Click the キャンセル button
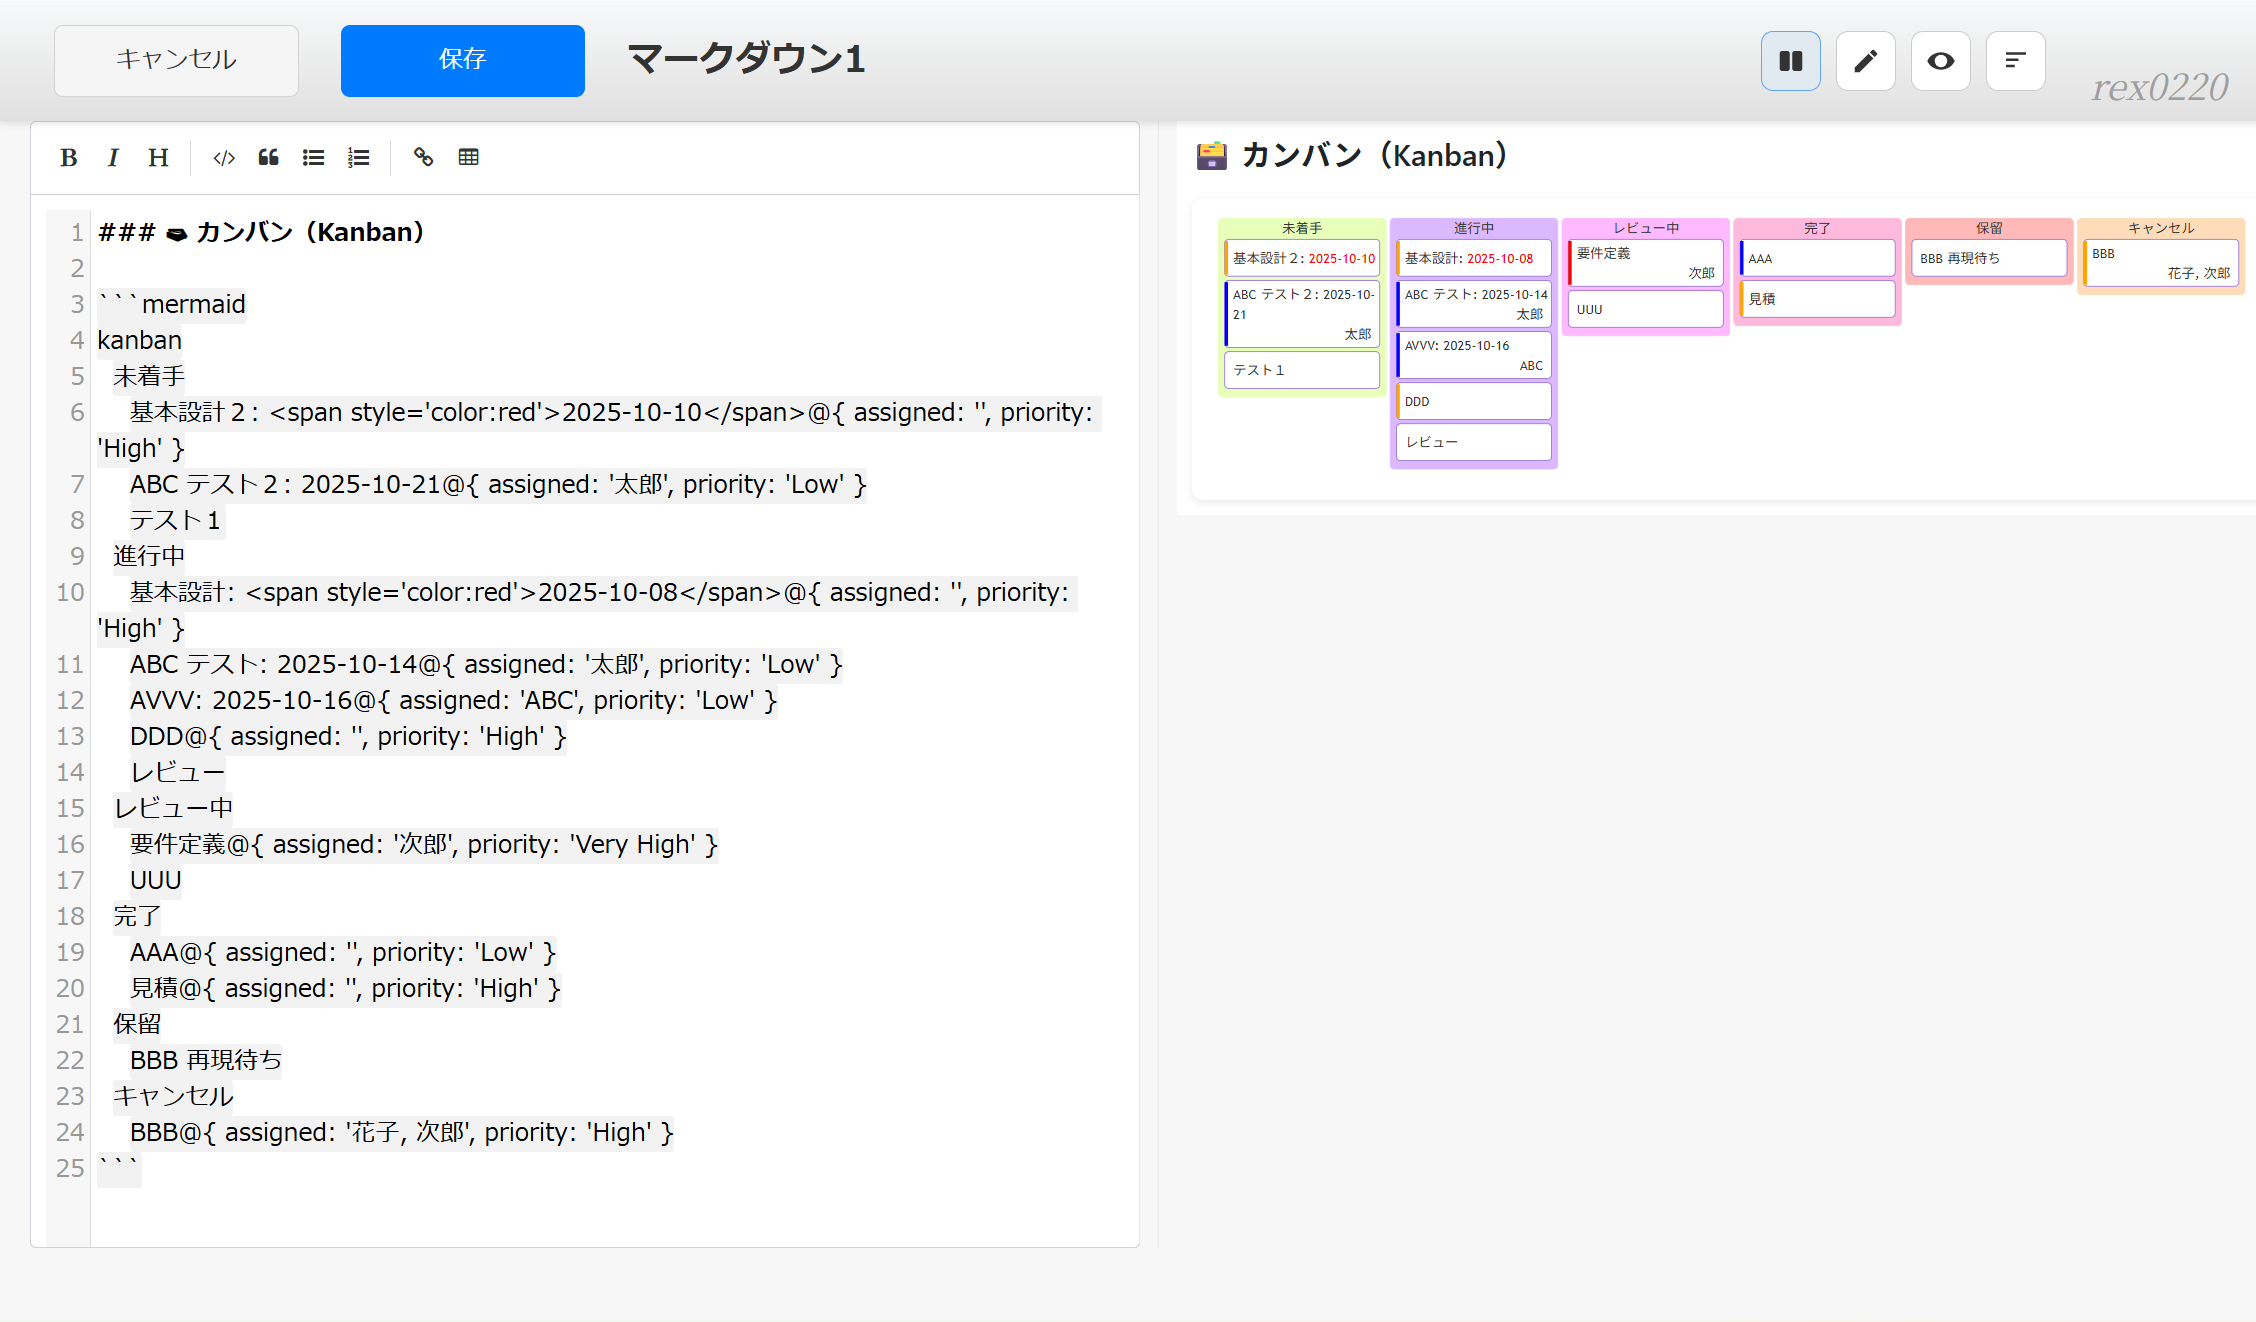This screenshot has width=2256, height=1322. 176,60
